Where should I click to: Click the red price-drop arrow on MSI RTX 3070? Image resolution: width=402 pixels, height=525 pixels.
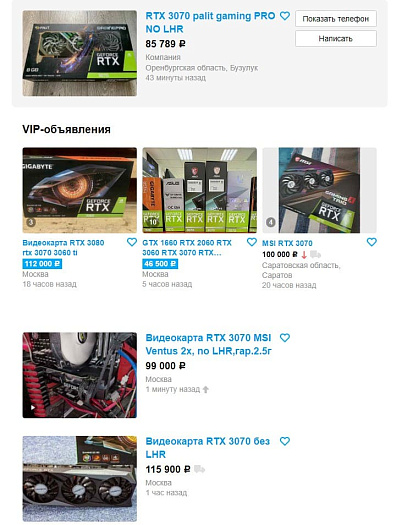tap(304, 255)
